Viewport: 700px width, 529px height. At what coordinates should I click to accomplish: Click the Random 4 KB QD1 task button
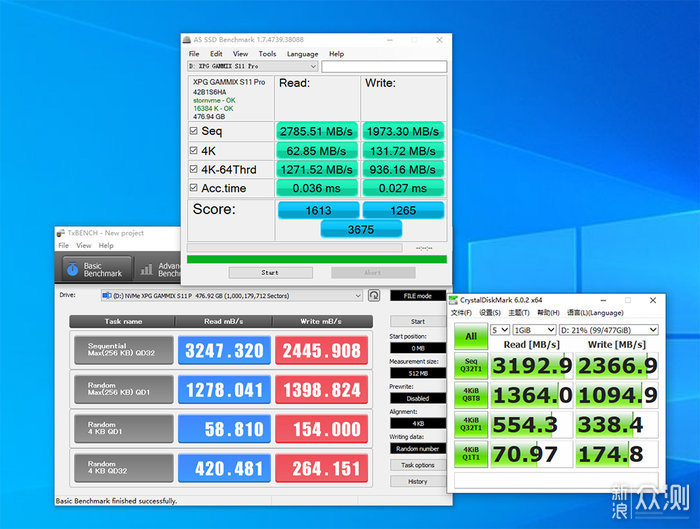[x=124, y=429]
